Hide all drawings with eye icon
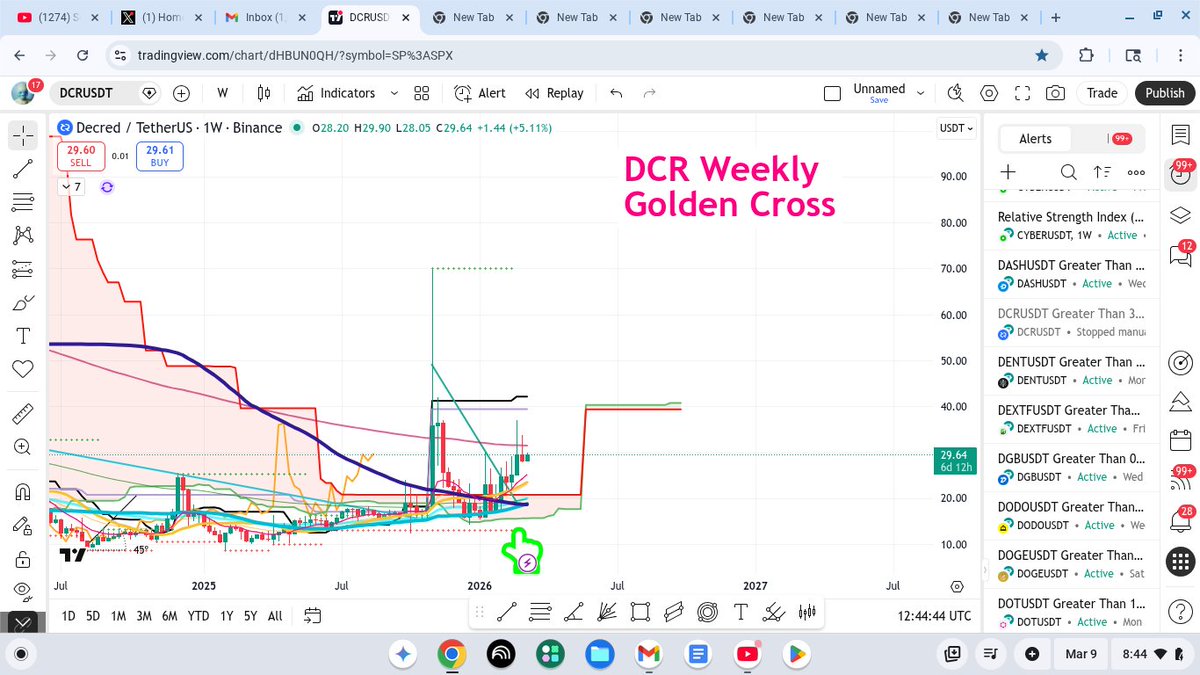 pos(23,590)
